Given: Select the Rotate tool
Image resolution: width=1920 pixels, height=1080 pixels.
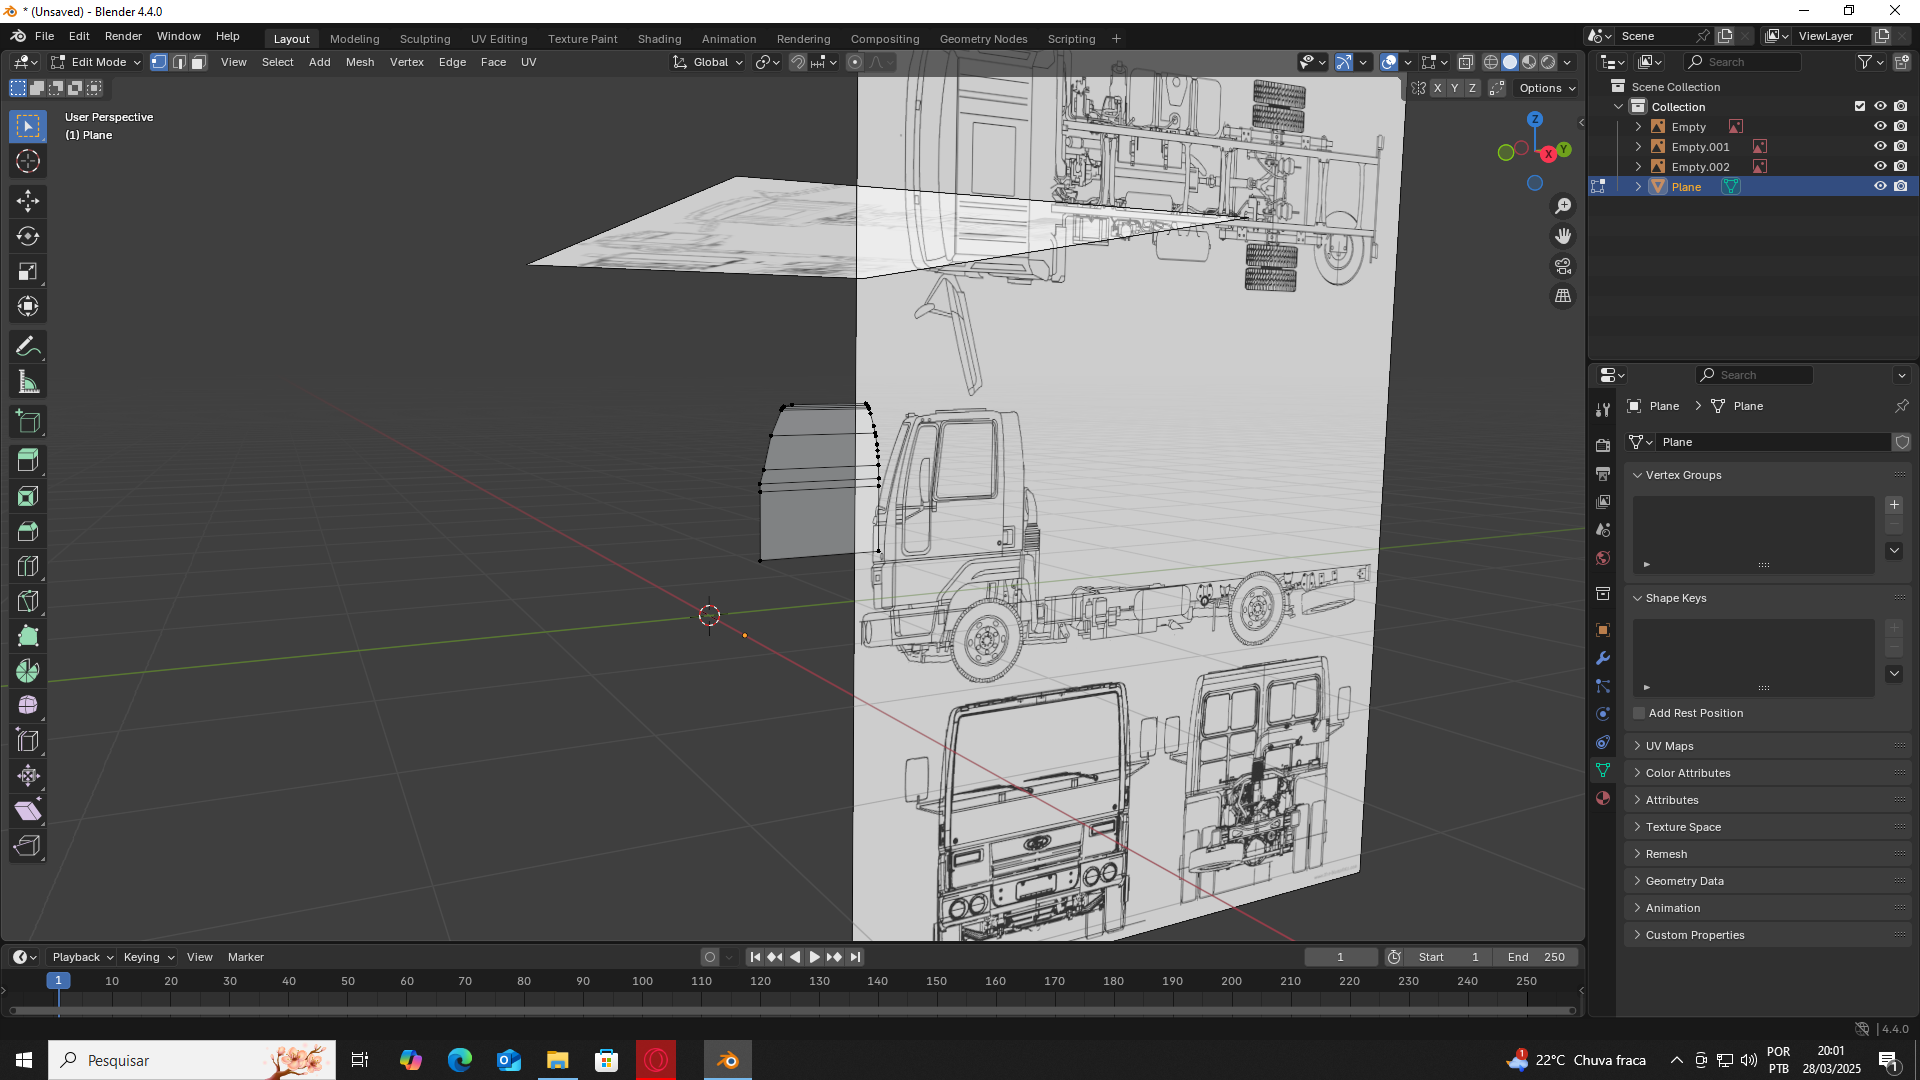Looking at the screenshot, I should coord(28,236).
